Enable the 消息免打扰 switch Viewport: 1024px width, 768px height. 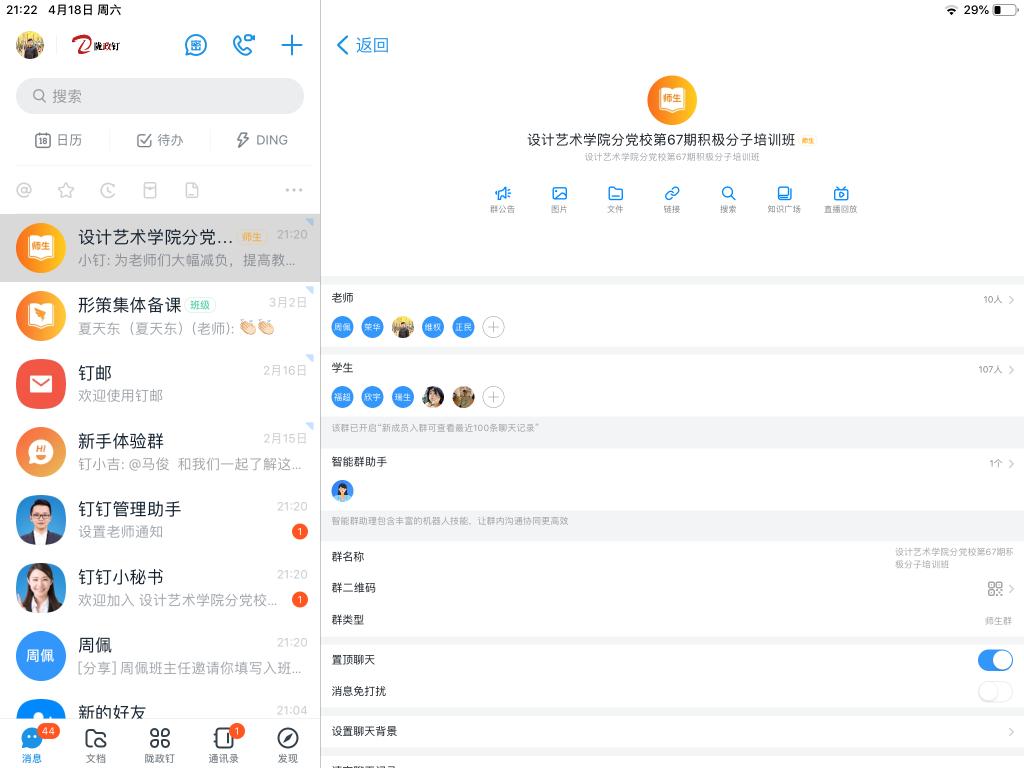994,691
